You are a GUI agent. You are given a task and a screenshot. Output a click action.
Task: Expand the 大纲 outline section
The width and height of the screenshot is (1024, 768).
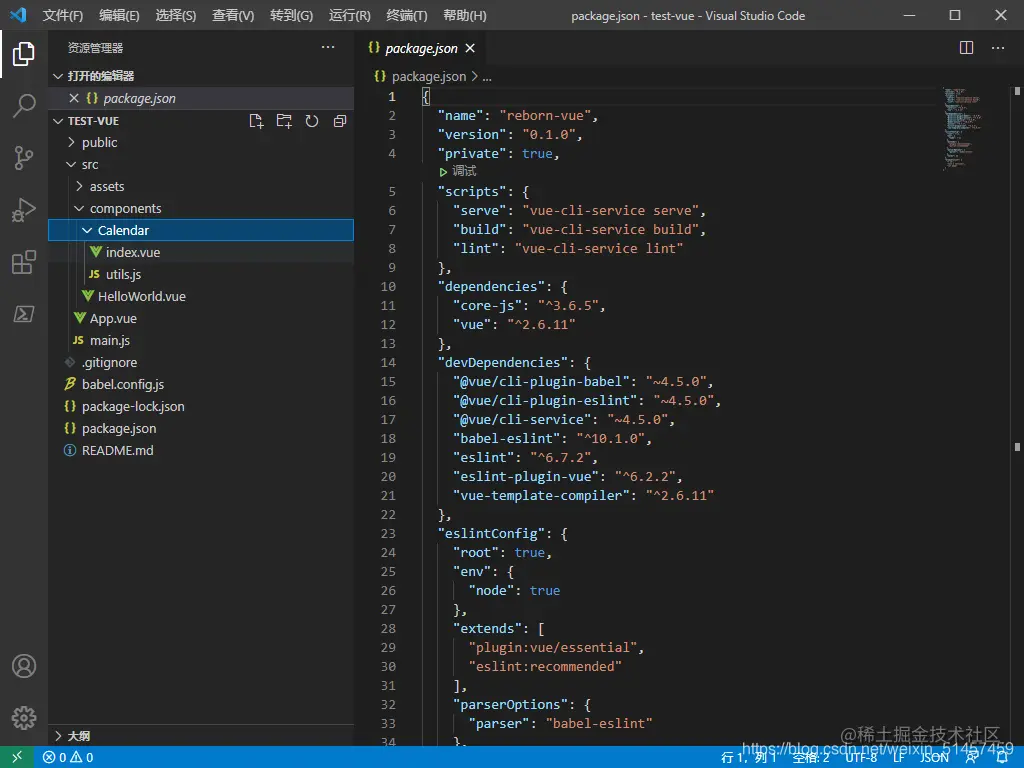point(201,735)
